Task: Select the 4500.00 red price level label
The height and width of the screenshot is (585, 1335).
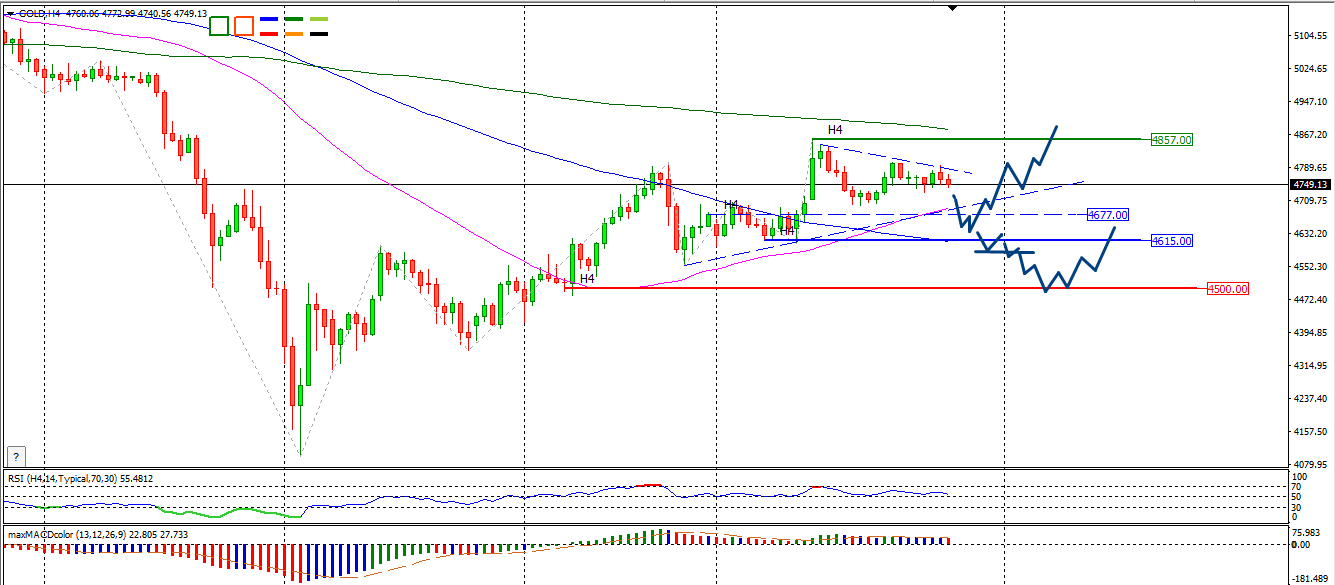Action: pyautogui.click(x=1228, y=289)
